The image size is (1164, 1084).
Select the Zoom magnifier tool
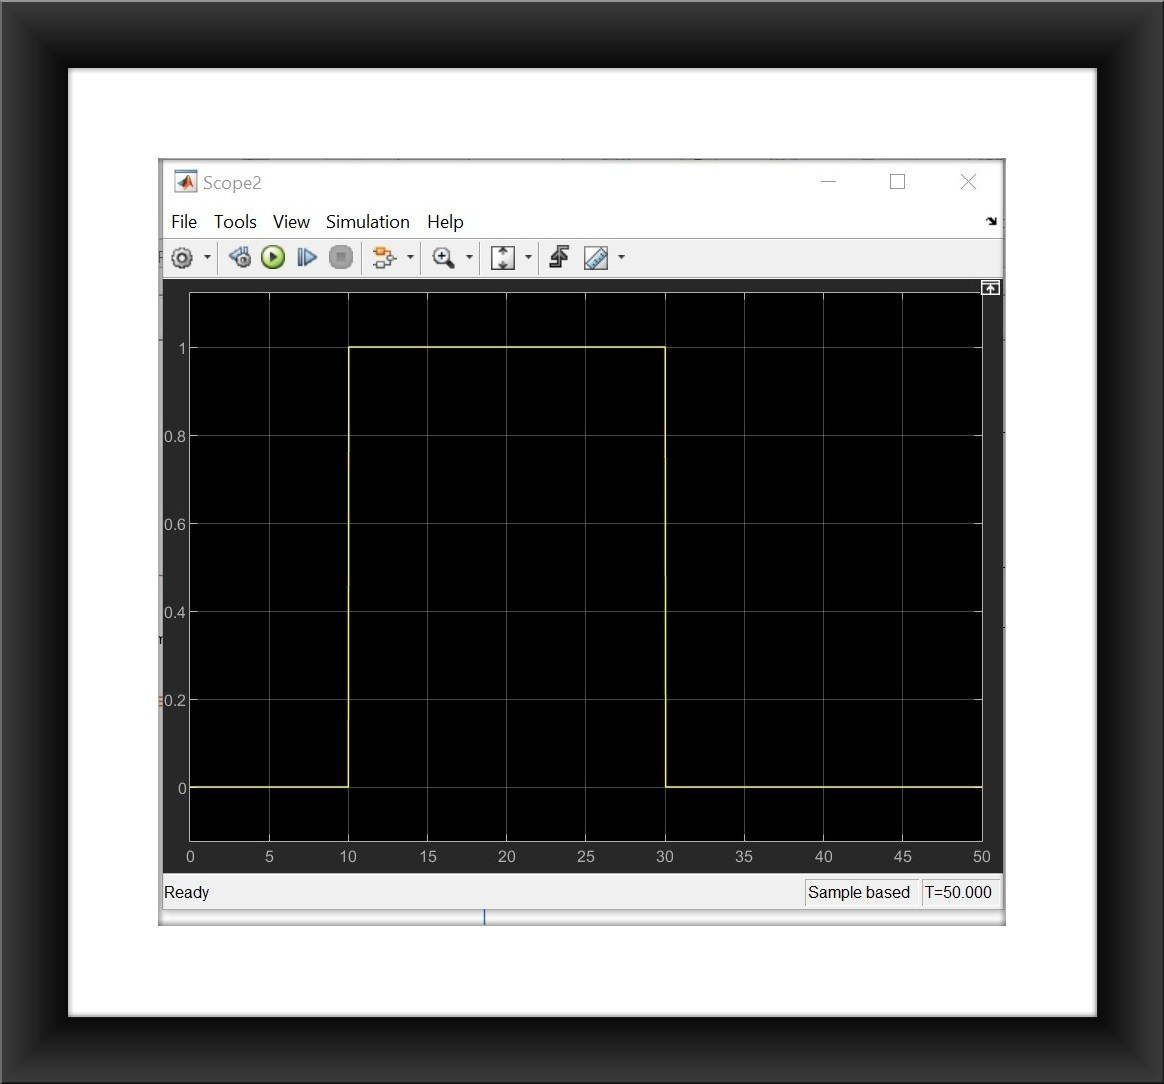pyautogui.click(x=444, y=257)
